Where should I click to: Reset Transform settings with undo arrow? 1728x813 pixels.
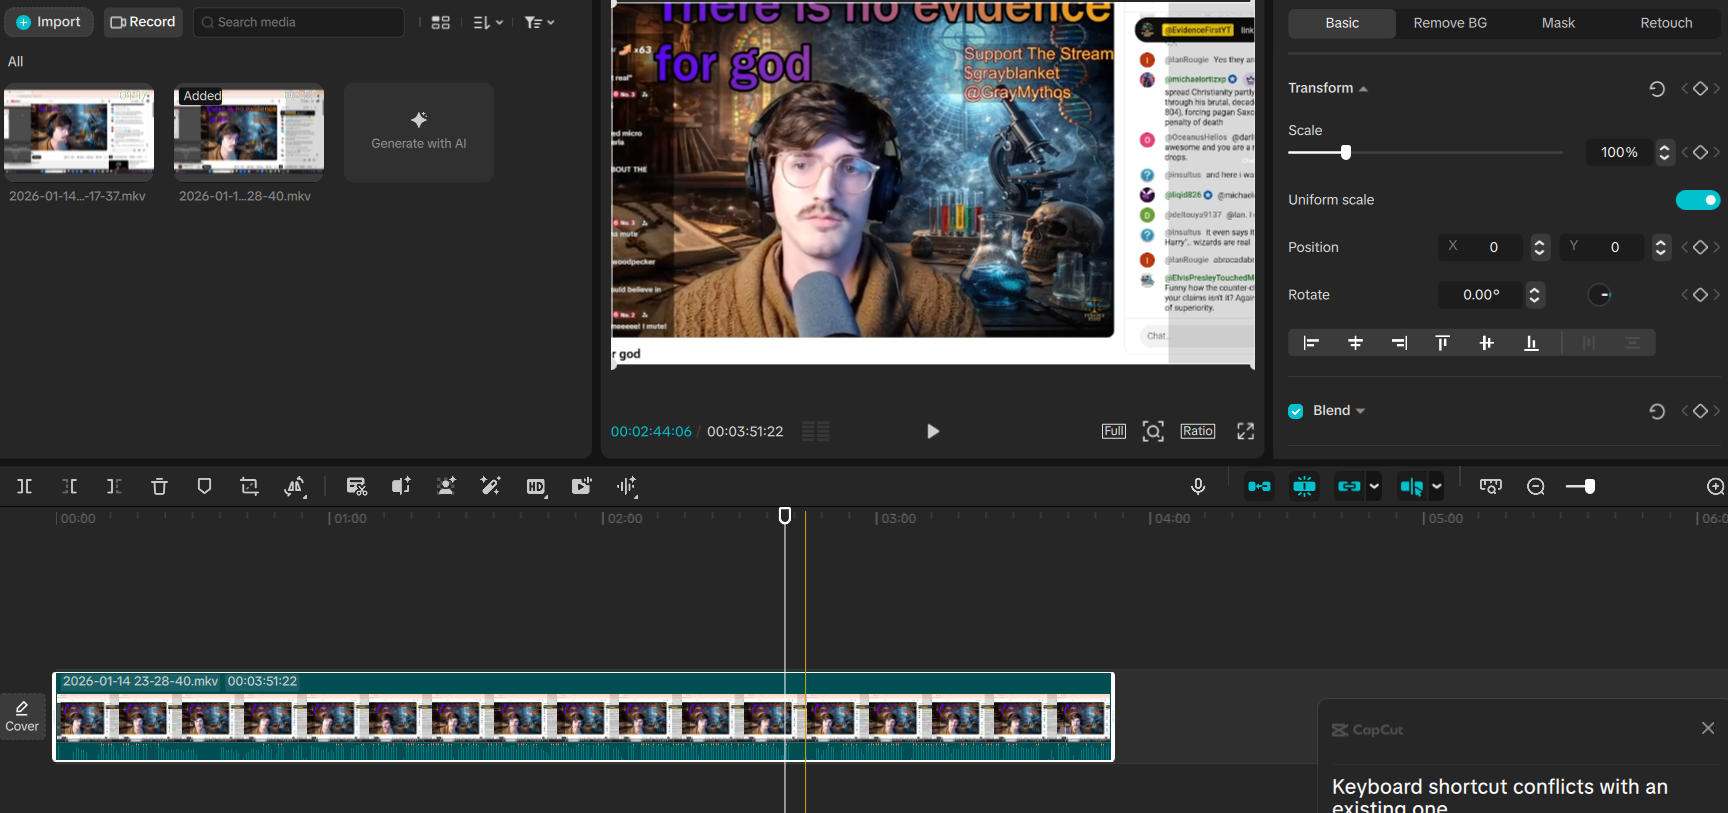(1657, 89)
